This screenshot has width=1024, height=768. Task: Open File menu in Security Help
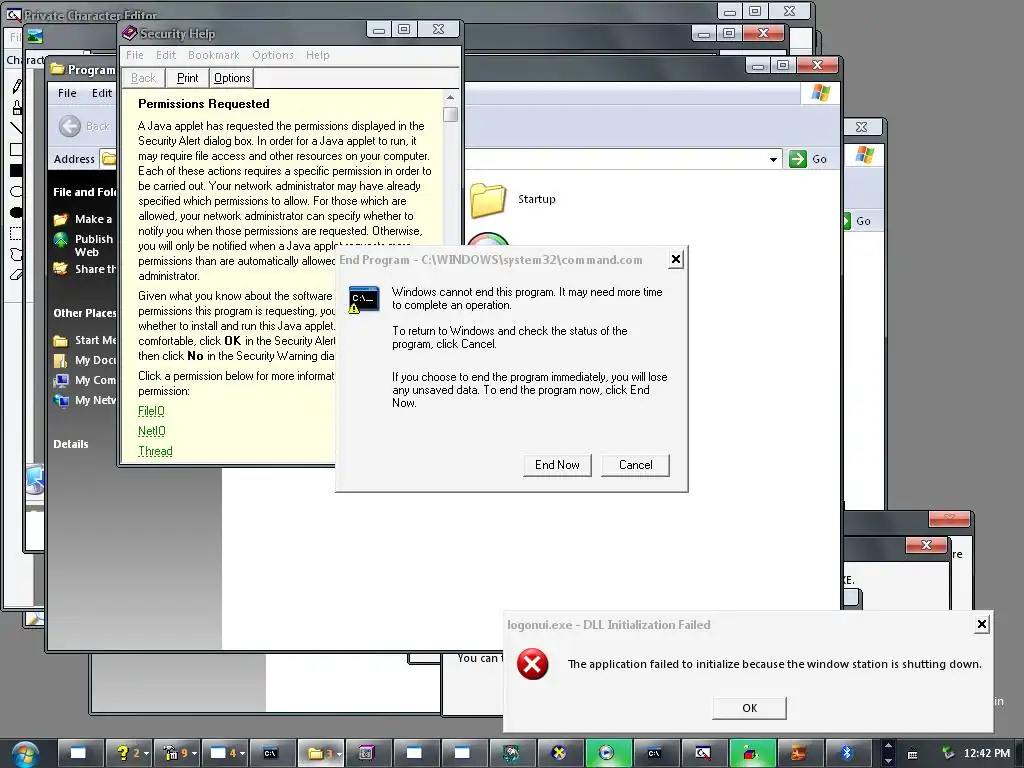click(x=135, y=55)
